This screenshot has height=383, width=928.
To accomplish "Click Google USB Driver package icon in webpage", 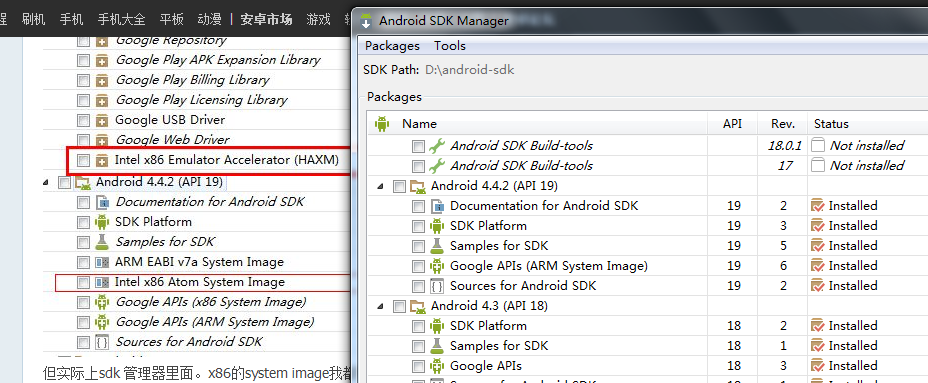I will pyautogui.click(x=102, y=120).
